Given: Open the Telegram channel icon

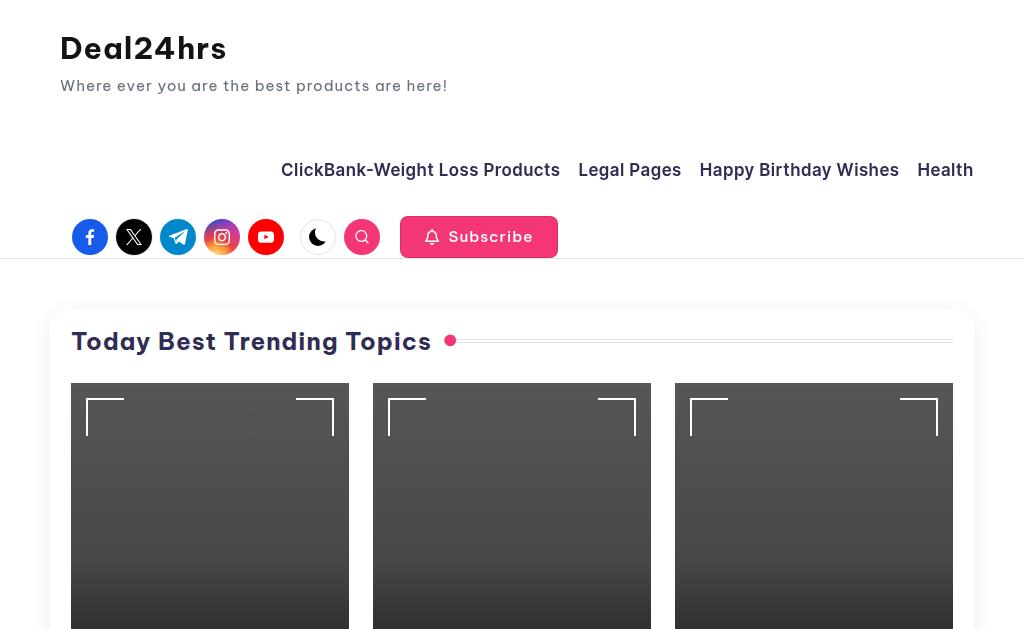Looking at the screenshot, I should pyautogui.click(x=178, y=237).
